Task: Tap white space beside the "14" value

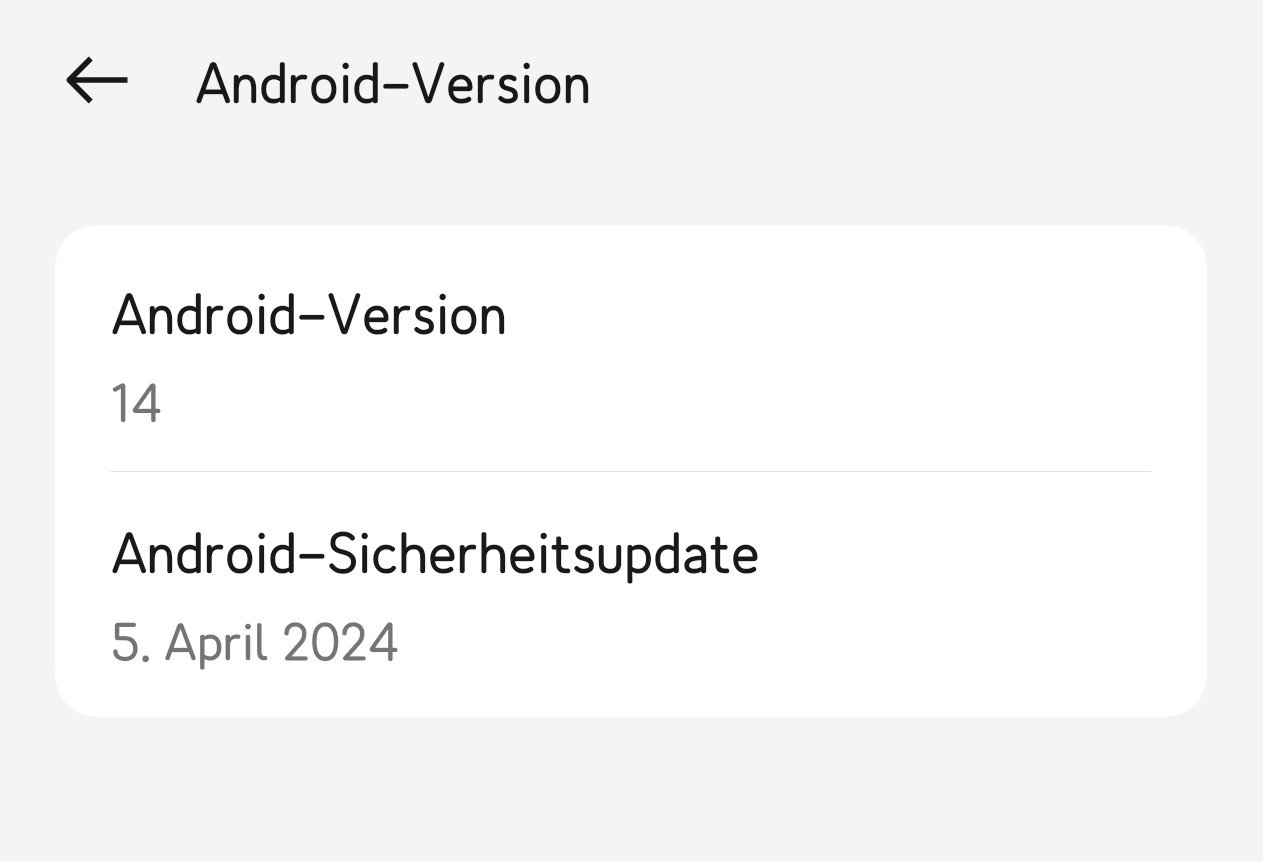Action: click(x=650, y=405)
